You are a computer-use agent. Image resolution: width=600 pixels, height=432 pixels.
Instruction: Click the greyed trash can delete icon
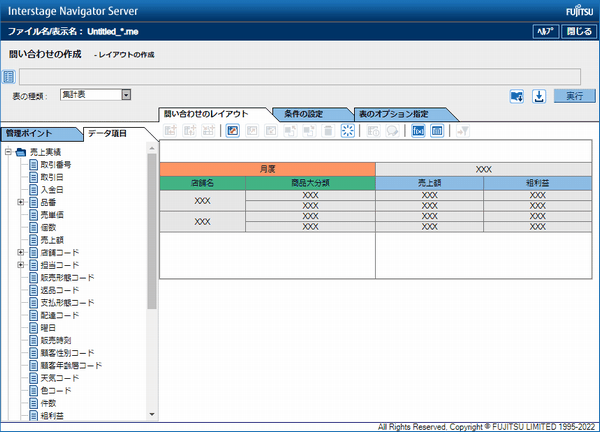(x=328, y=131)
